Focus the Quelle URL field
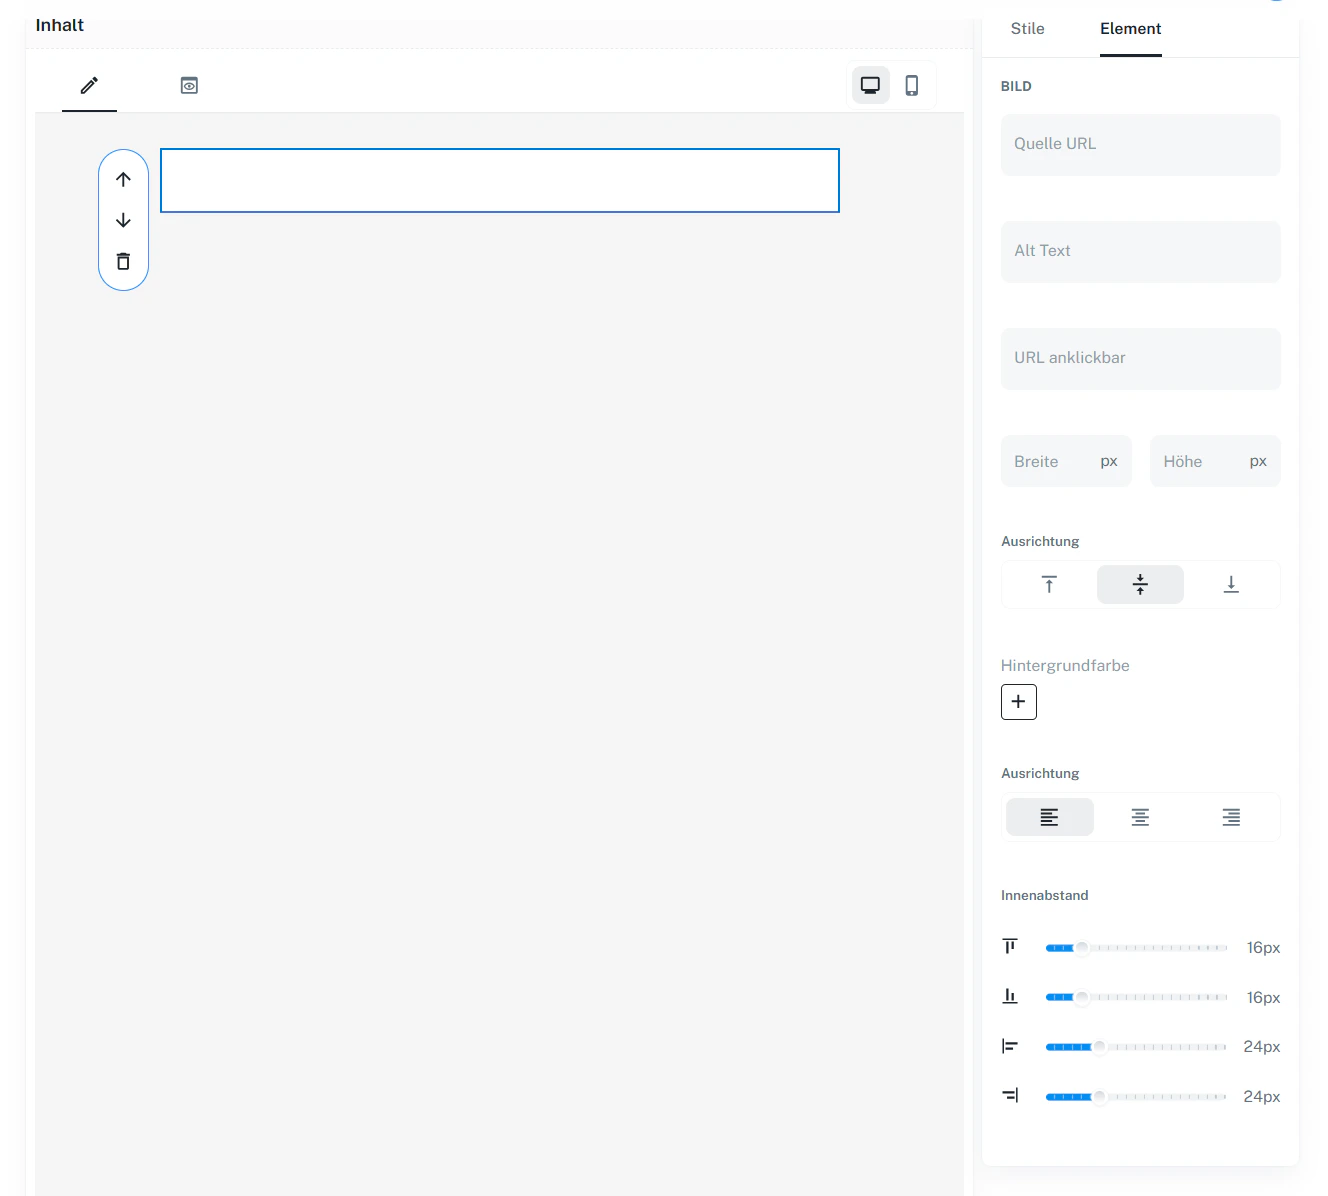Viewport: 1328px width, 1196px height. coord(1141,144)
